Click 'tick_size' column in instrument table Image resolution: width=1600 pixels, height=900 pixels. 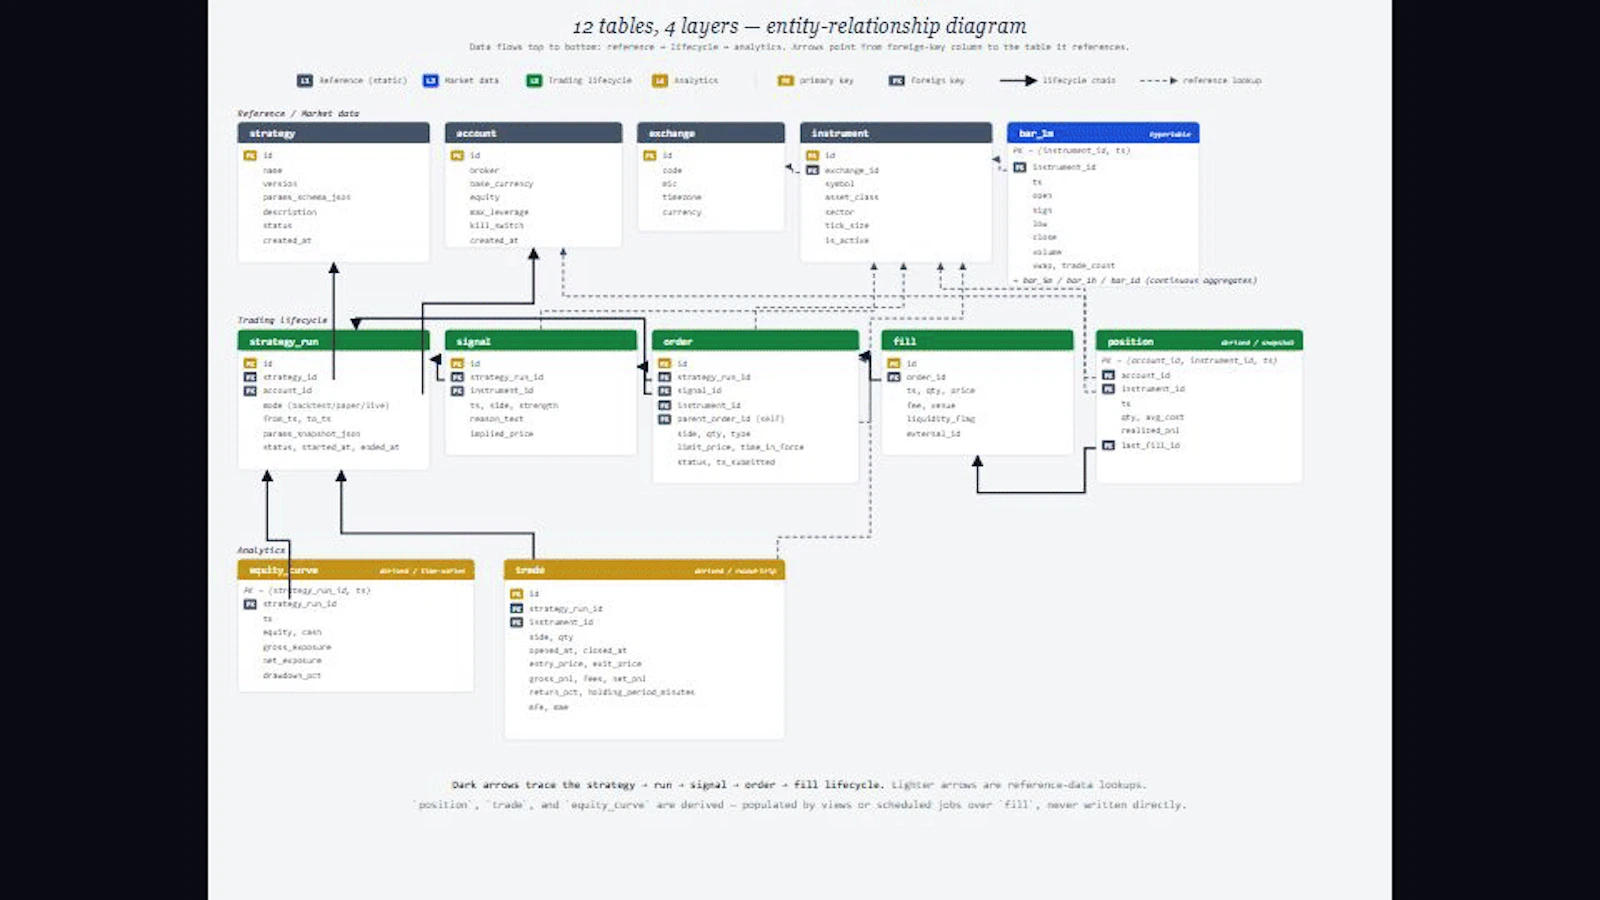(847, 225)
